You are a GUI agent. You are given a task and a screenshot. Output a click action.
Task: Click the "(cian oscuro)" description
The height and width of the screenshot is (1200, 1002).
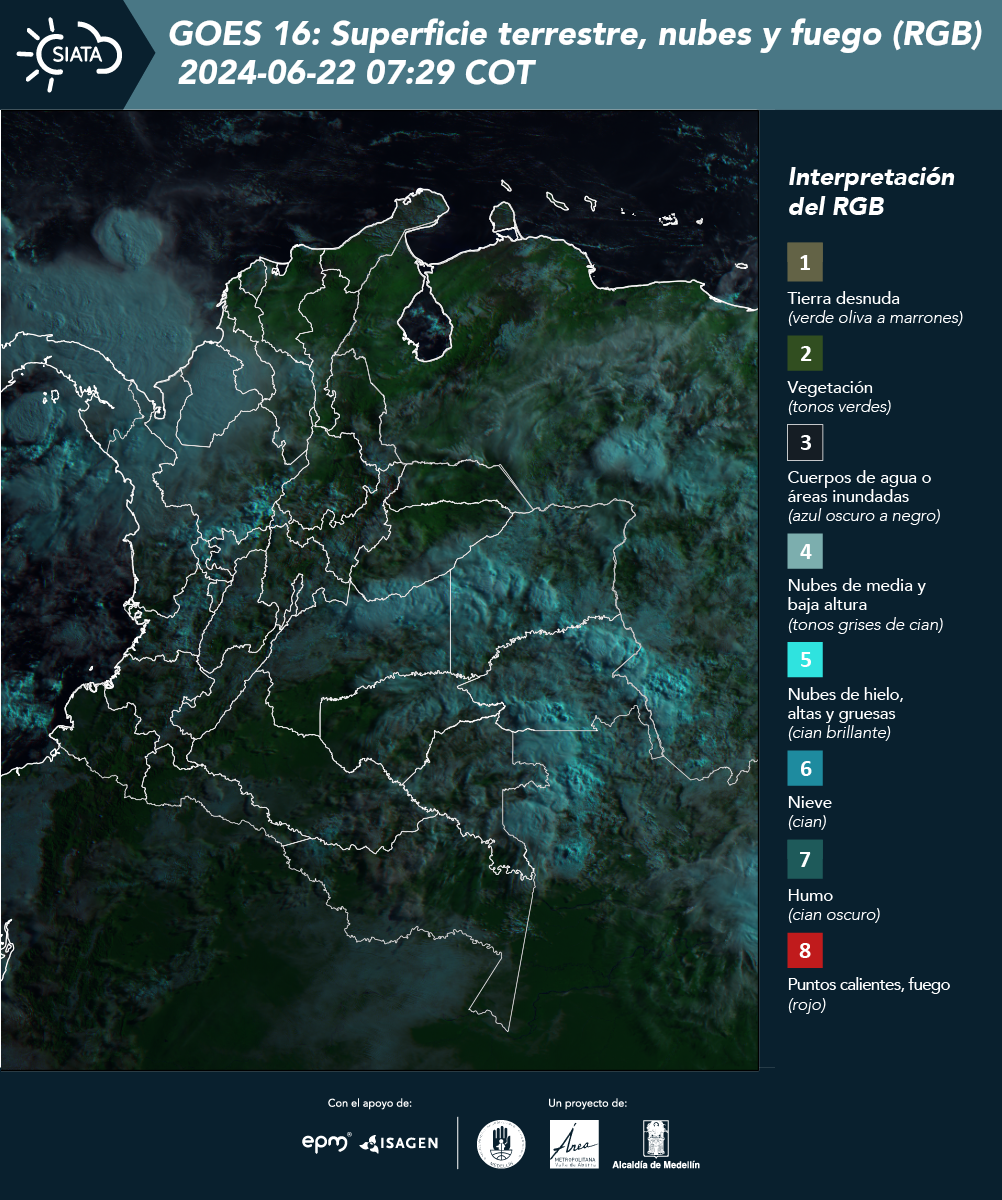[834, 915]
